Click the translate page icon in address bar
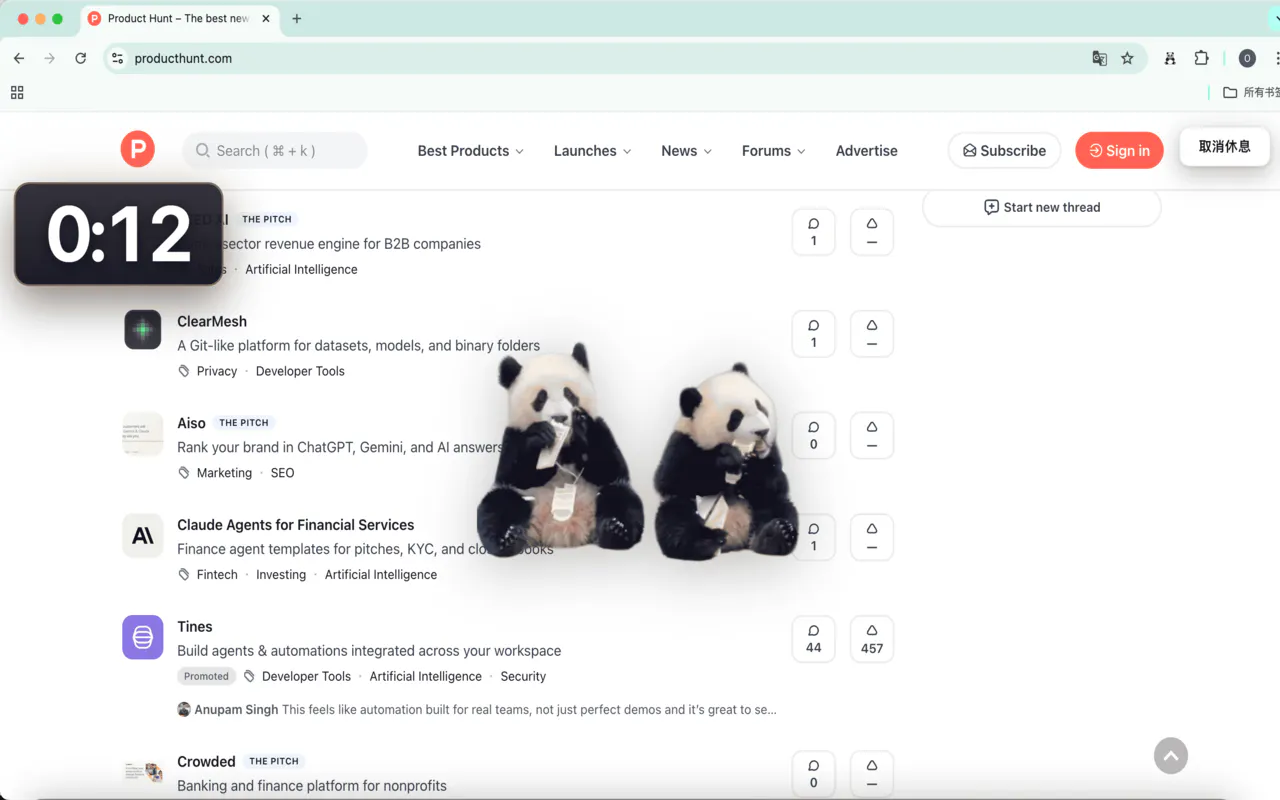The image size is (1280, 800). (x=1100, y=58)
